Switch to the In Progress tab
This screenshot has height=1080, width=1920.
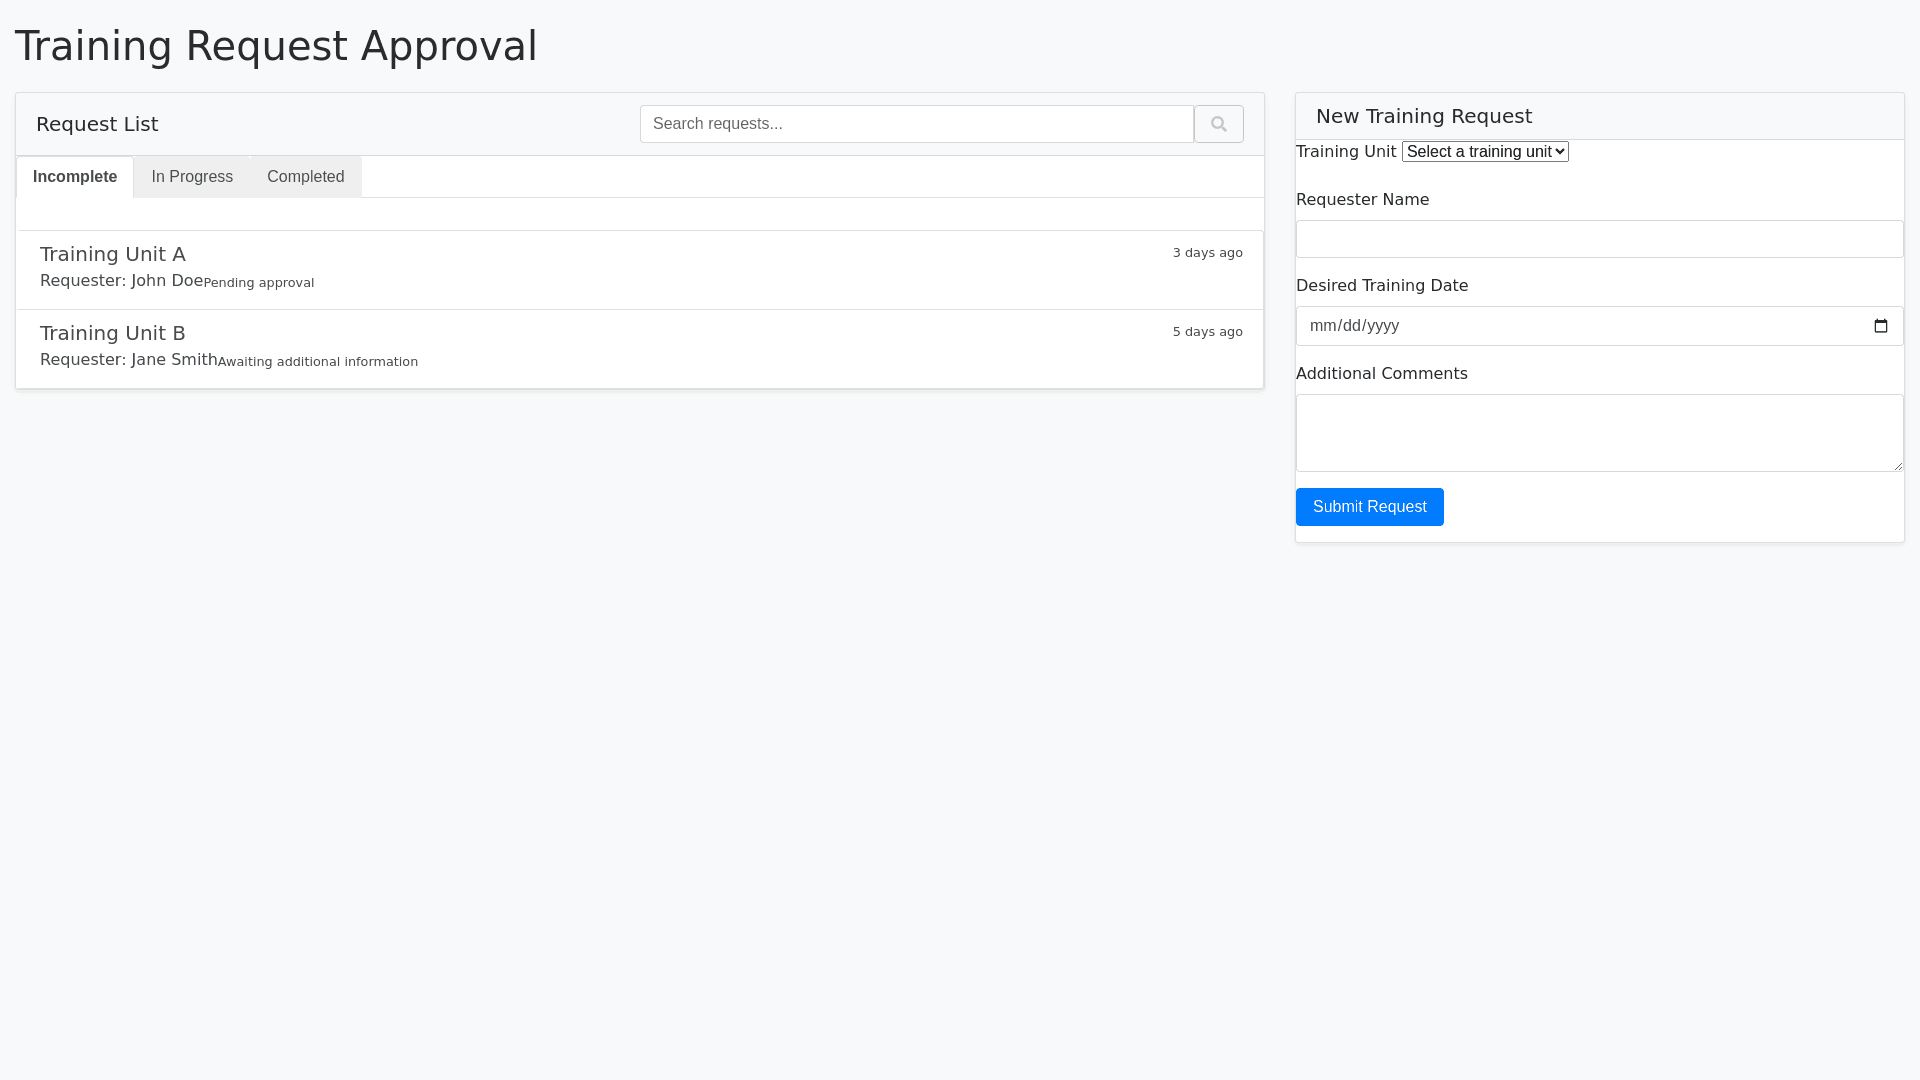(192, 177)
